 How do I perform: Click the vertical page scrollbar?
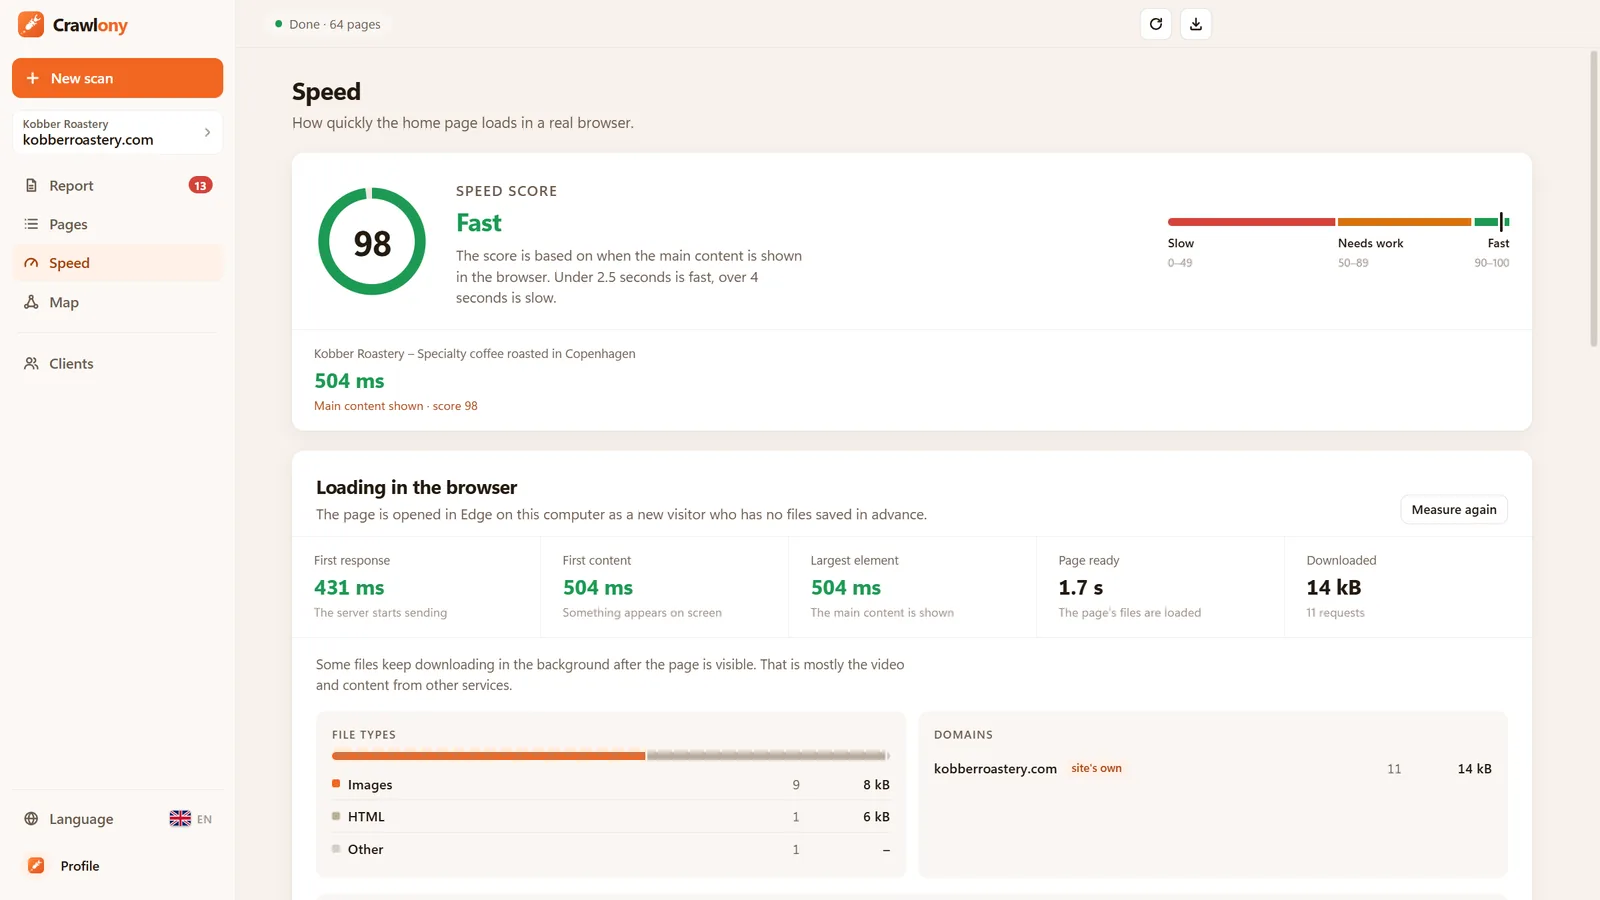pyautogui.click(x=1594, y=198)
